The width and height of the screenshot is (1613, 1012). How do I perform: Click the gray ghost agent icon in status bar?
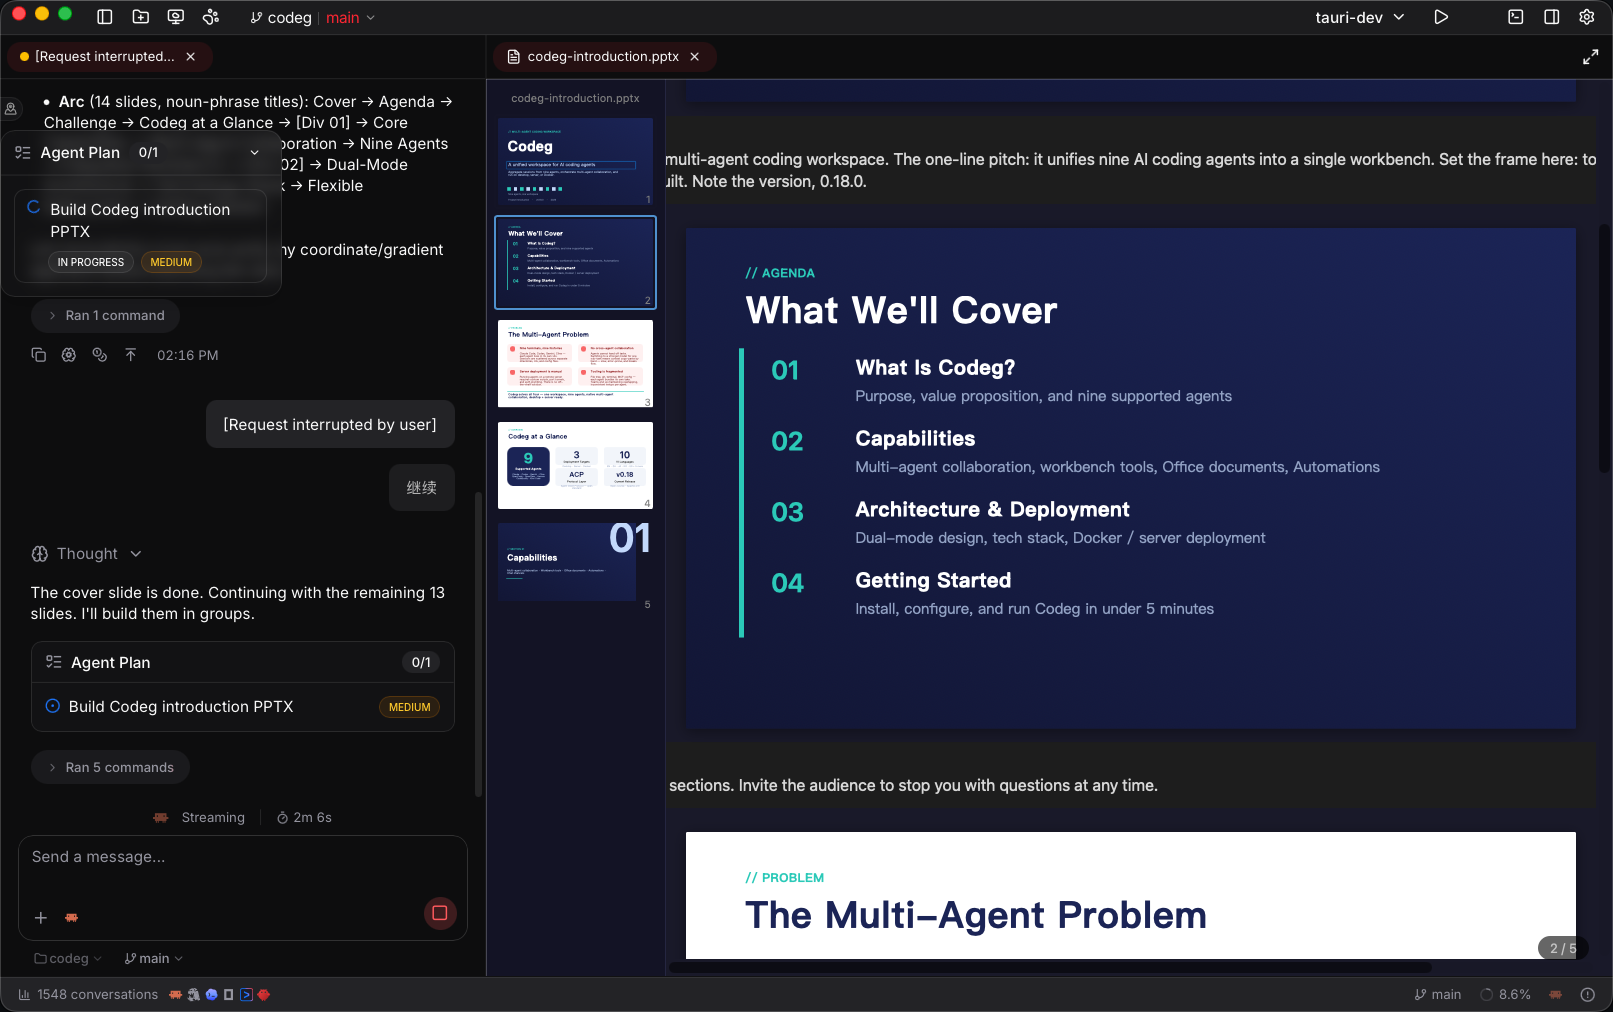[x=194, y=994]
